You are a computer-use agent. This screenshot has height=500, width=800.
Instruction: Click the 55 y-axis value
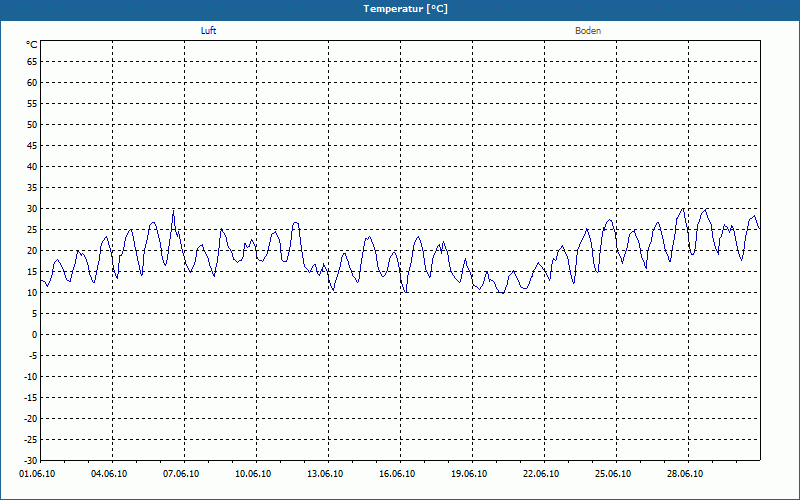coord(32,104)
